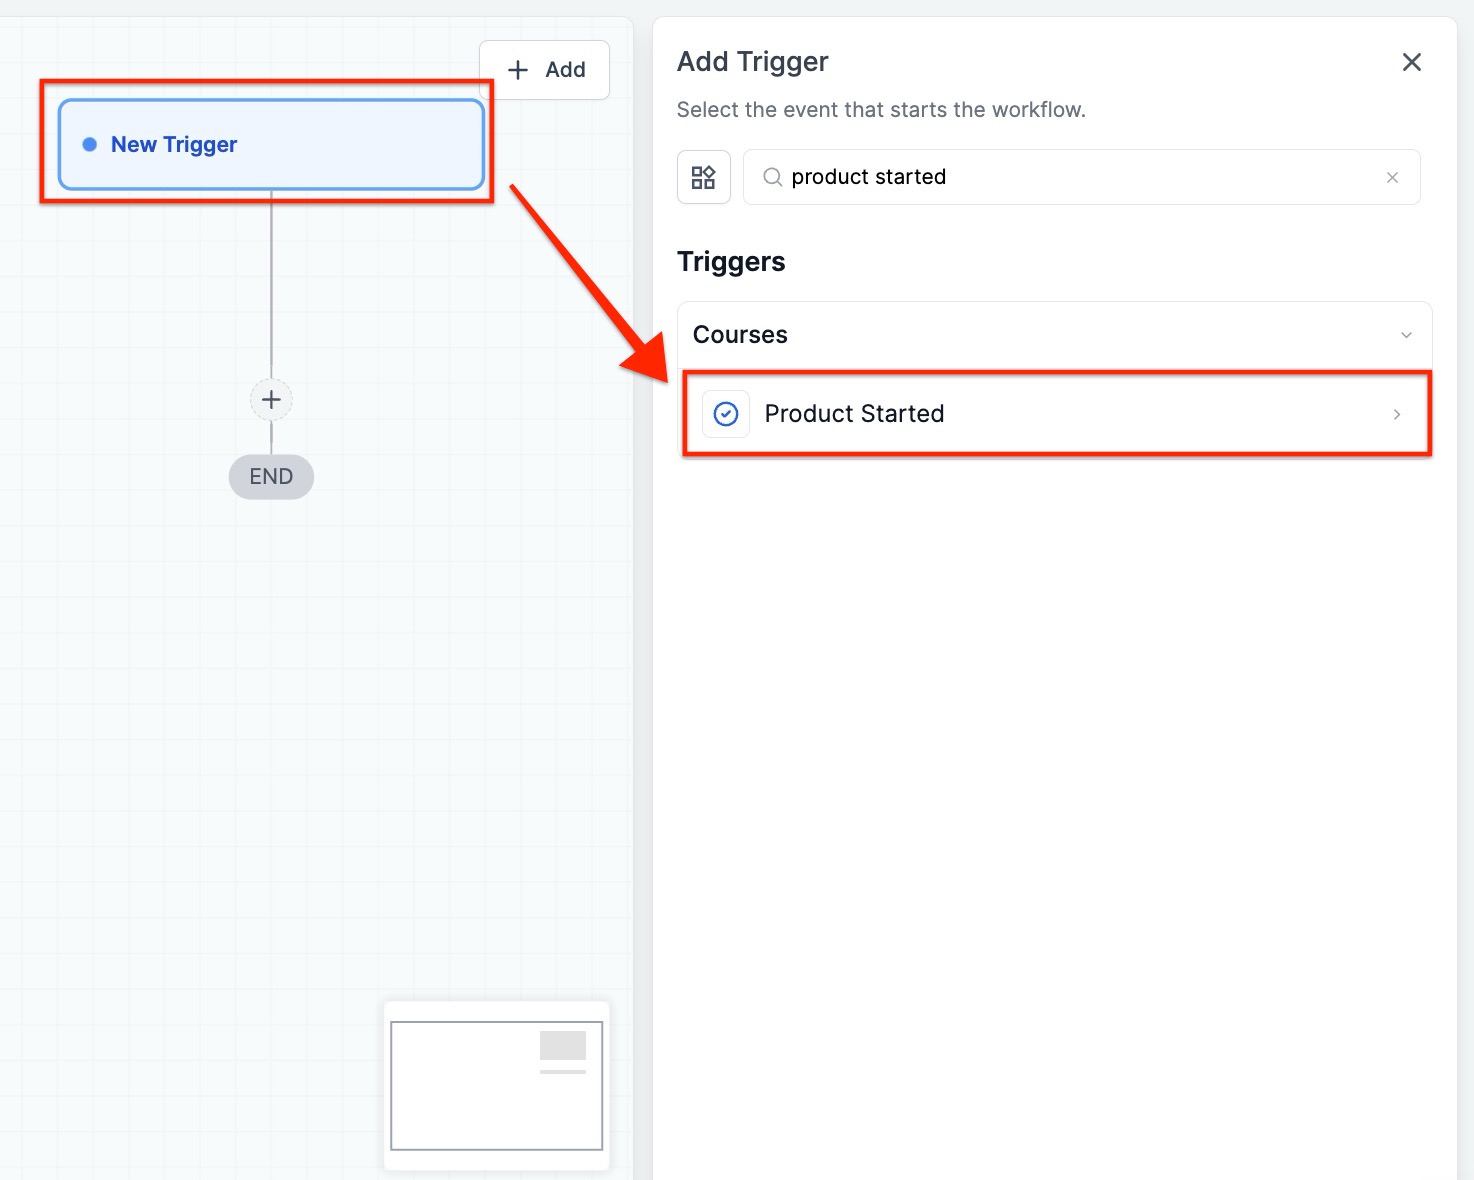1474x1180 pixels.
Task: Focus the trigger search input field
Action: [1080, 177]
